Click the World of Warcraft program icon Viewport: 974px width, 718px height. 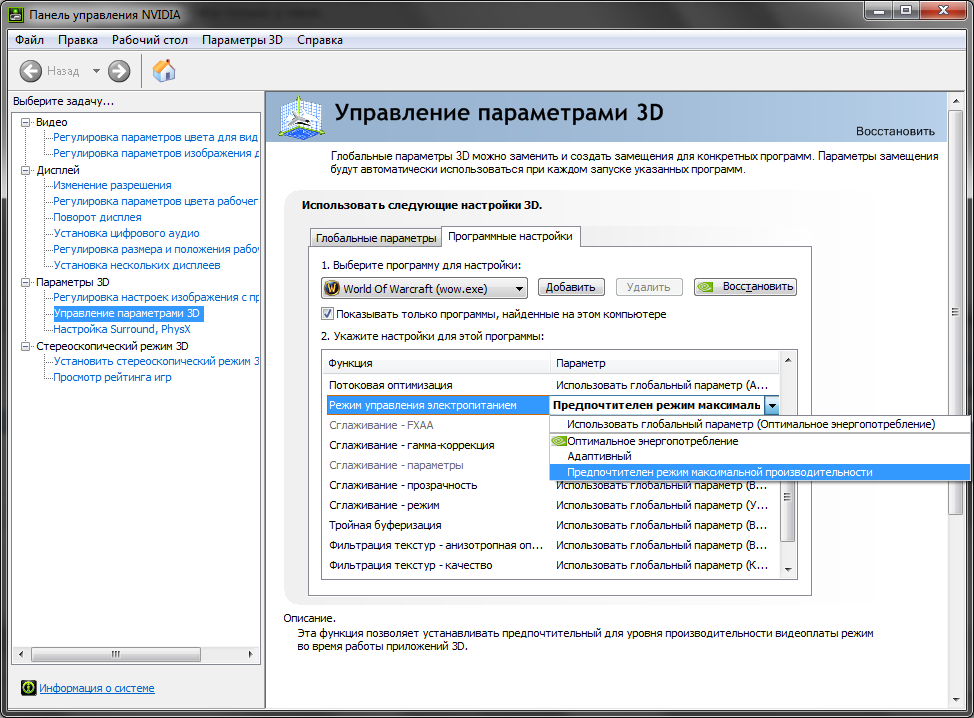pyautogui.click(x=332, y=288)
